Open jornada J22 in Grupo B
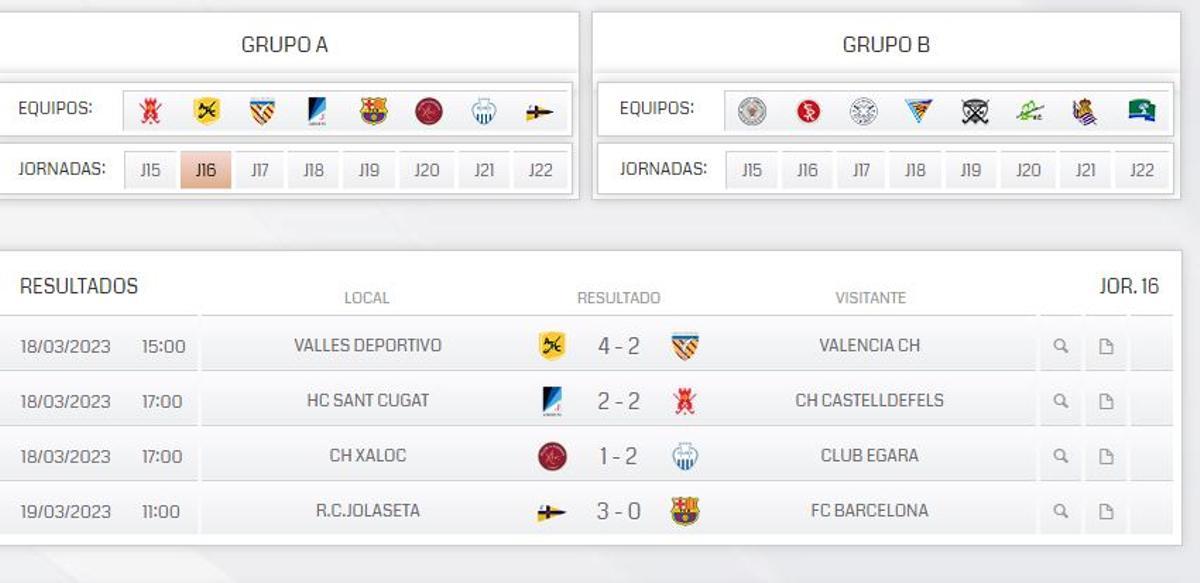This screenshot has width=1200, height=583. 1142,169
